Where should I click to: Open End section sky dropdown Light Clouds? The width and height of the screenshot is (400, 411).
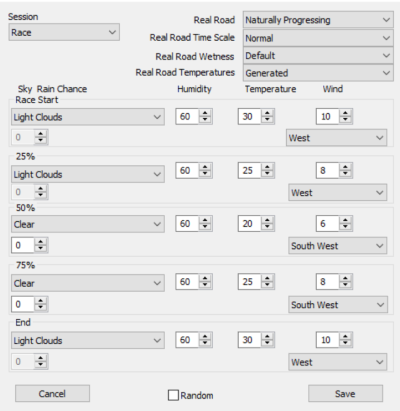tap(88, 340)
